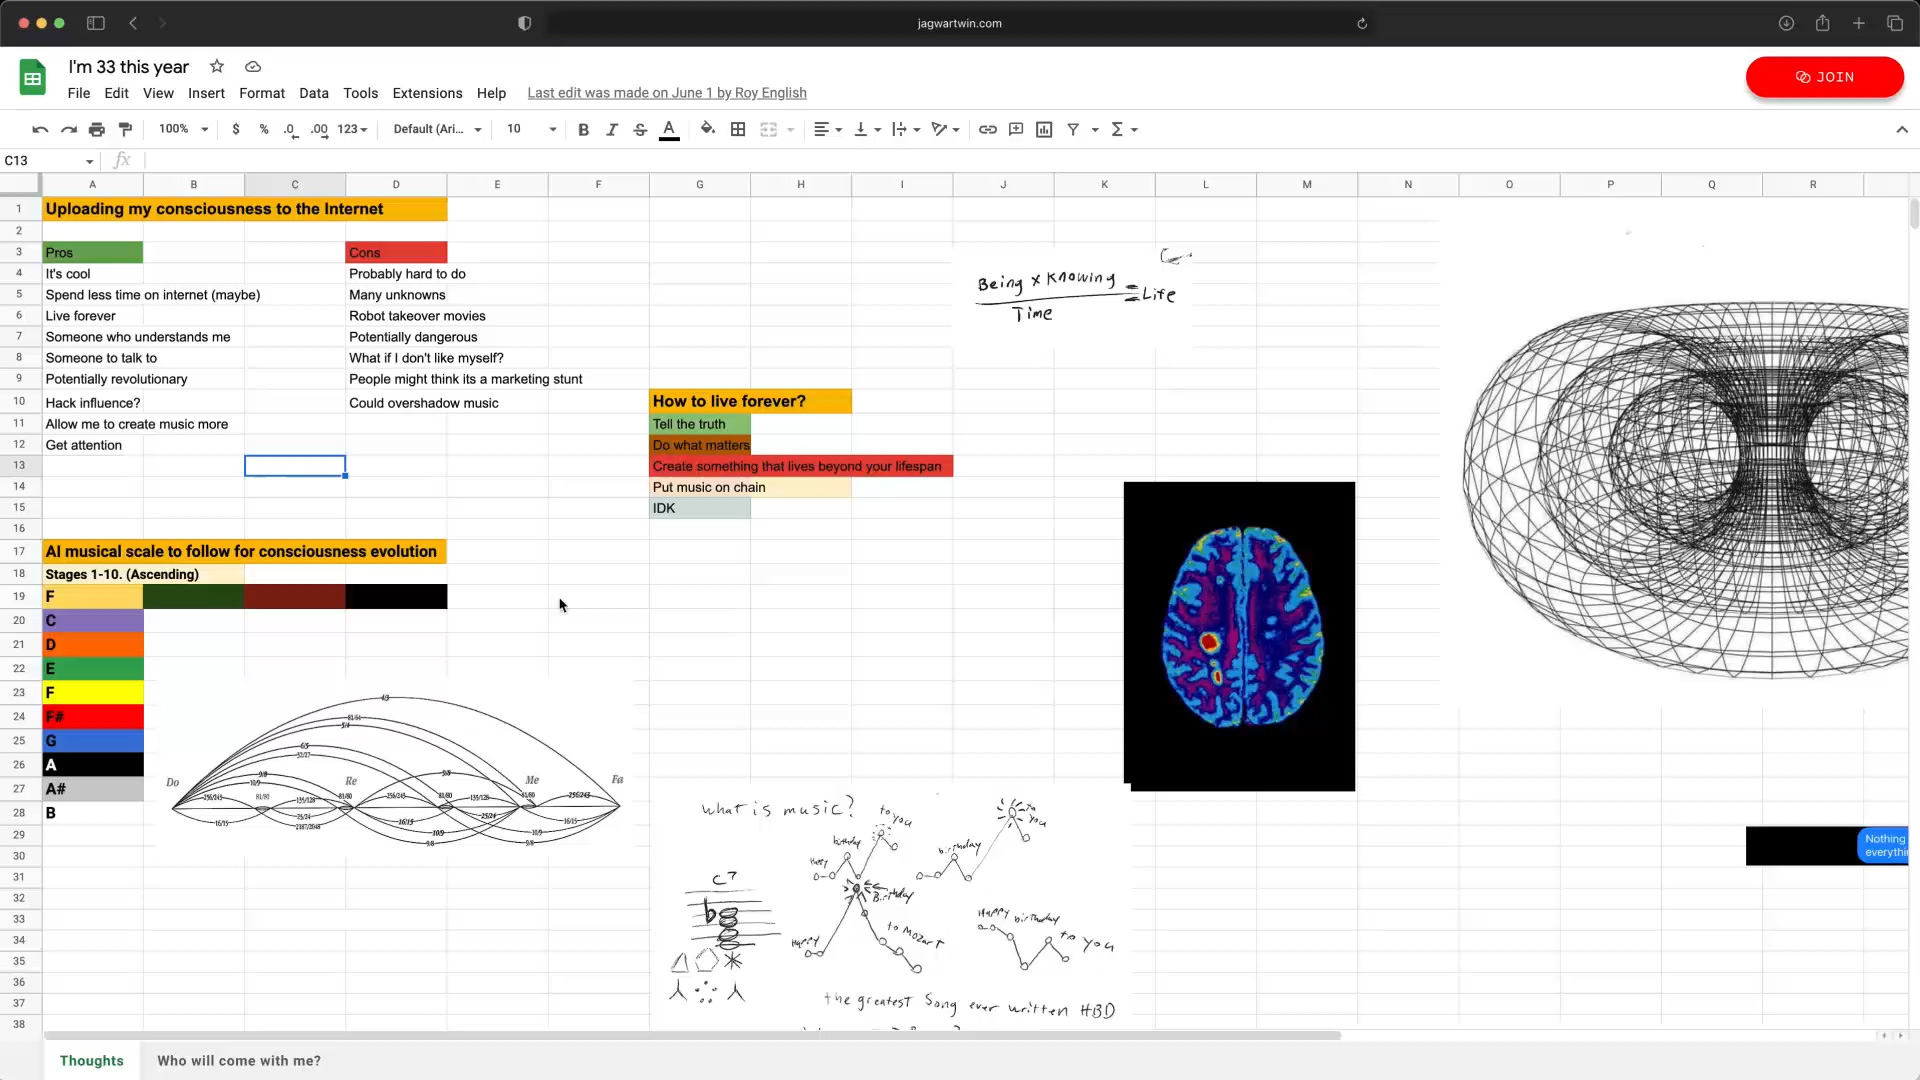Open the fill color picker
1920x1080 pixels.
708,129
